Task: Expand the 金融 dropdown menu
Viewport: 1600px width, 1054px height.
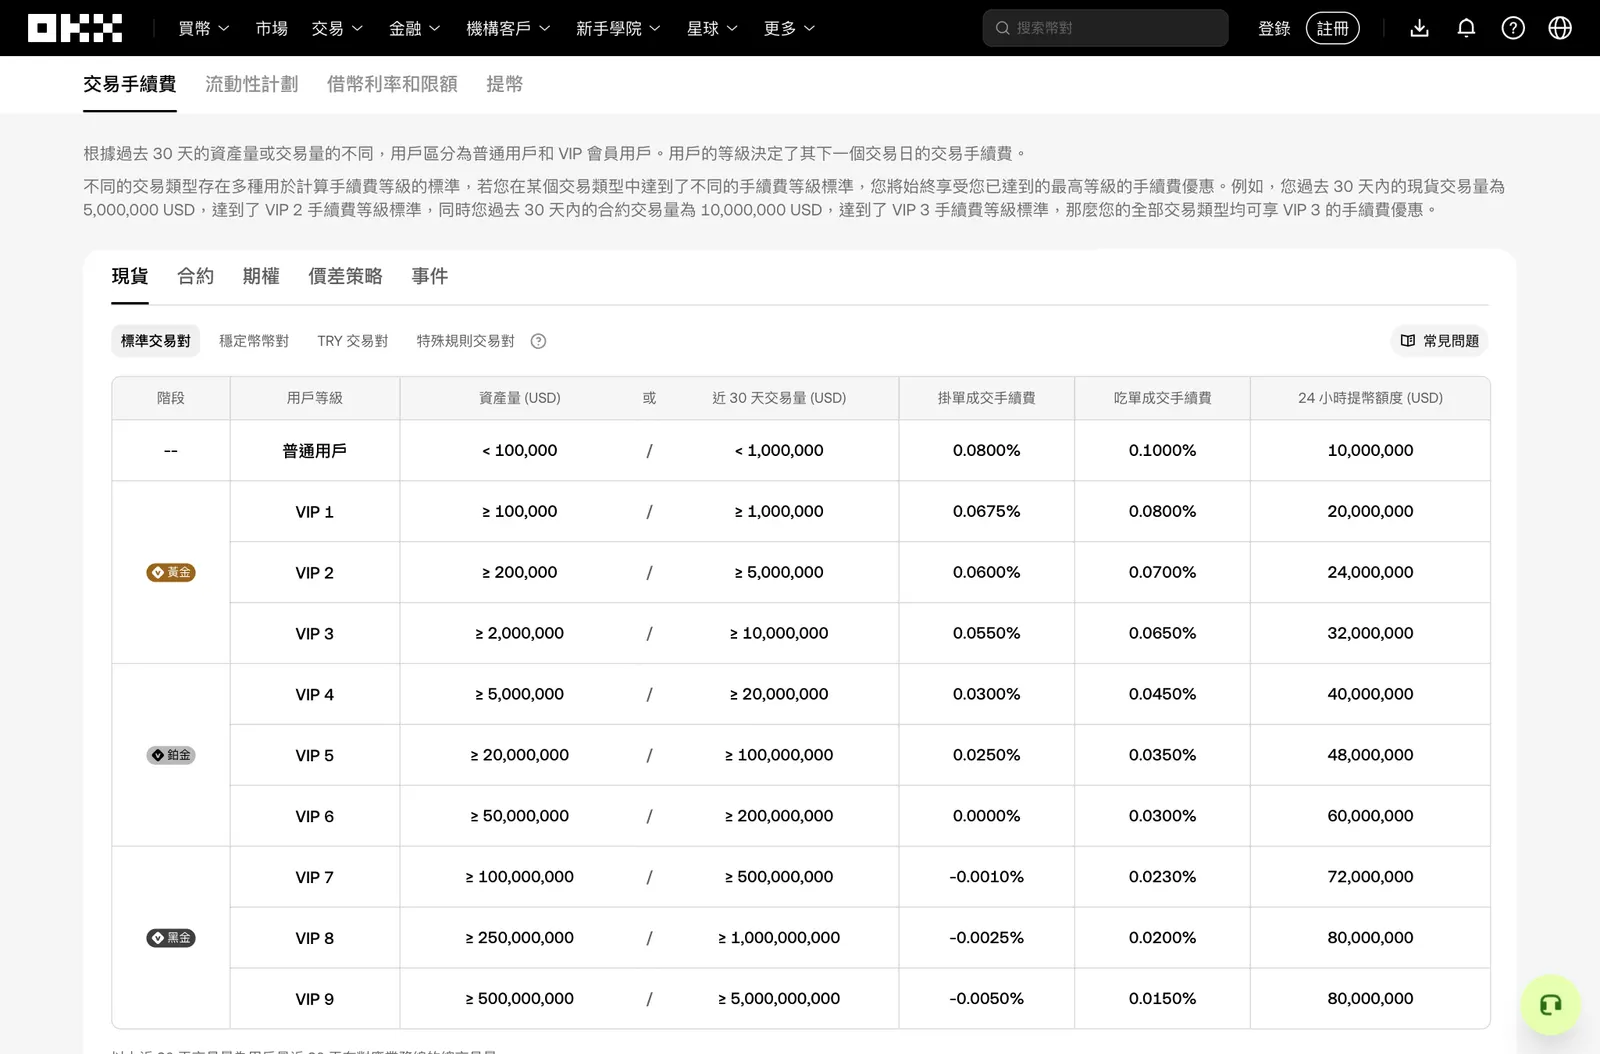Action: (415, 28)
